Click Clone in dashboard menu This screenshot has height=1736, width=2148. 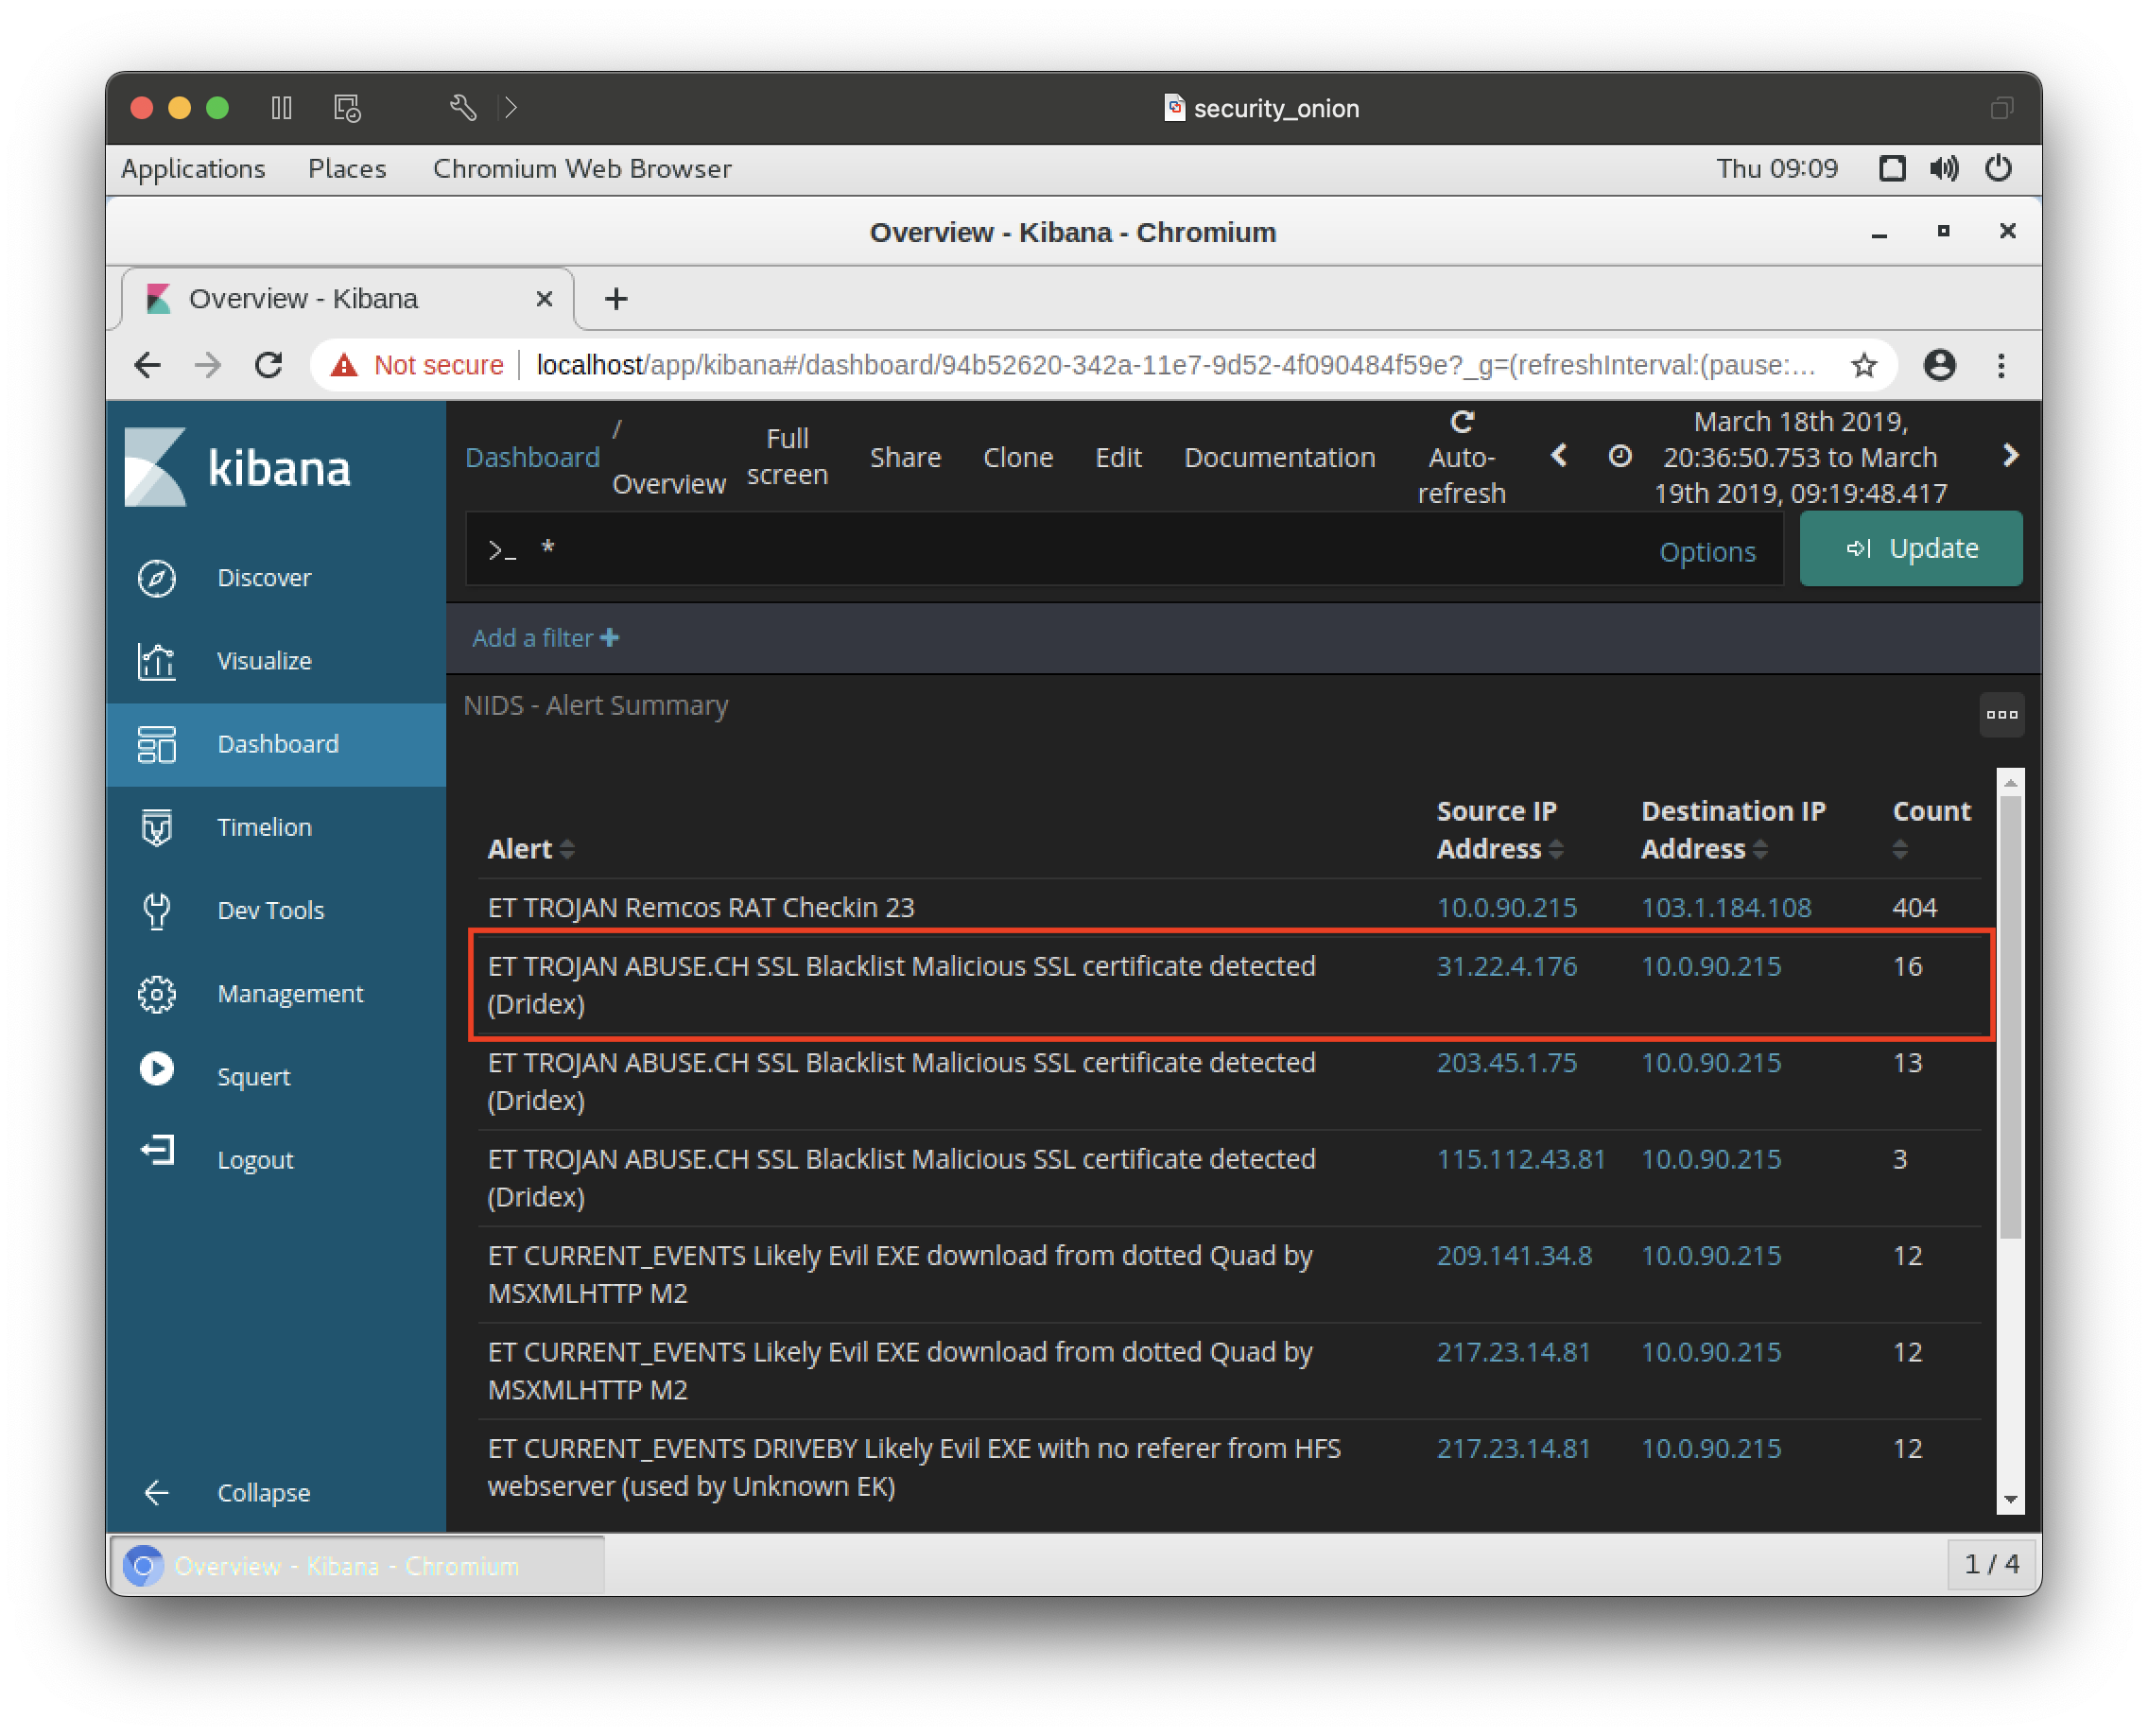1018,457
